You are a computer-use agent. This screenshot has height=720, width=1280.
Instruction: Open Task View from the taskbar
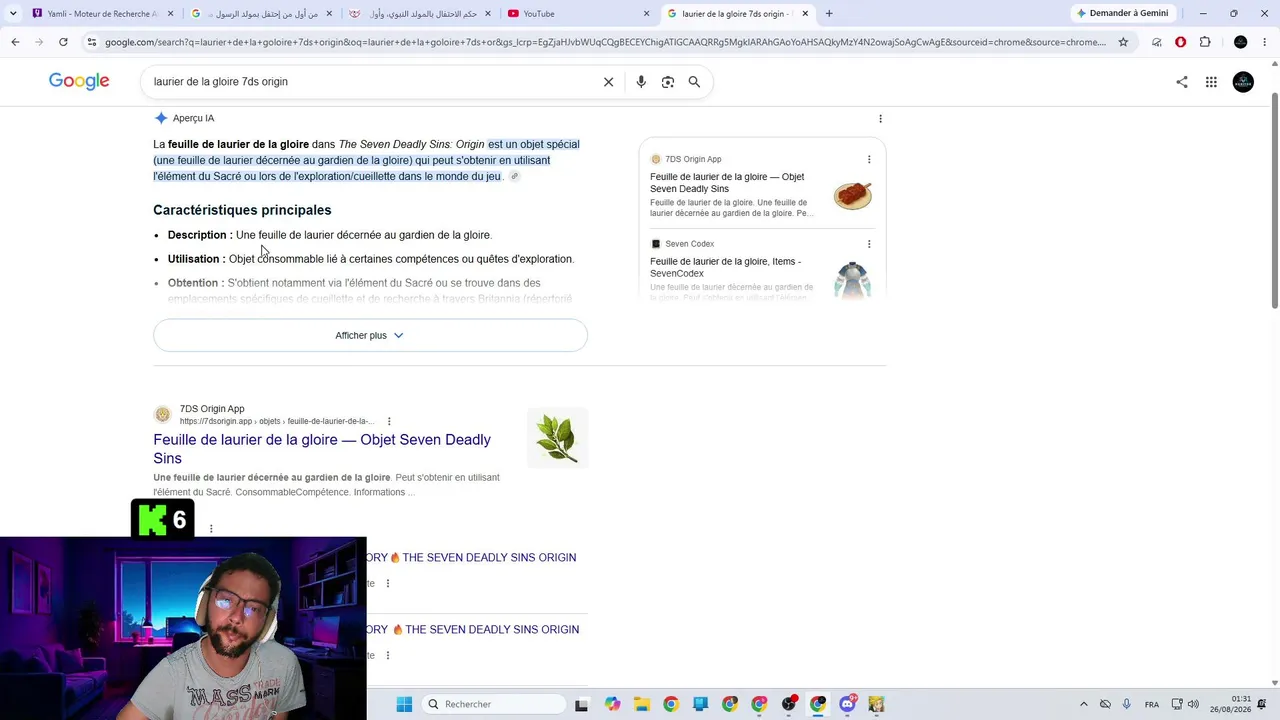pos(581,704)
